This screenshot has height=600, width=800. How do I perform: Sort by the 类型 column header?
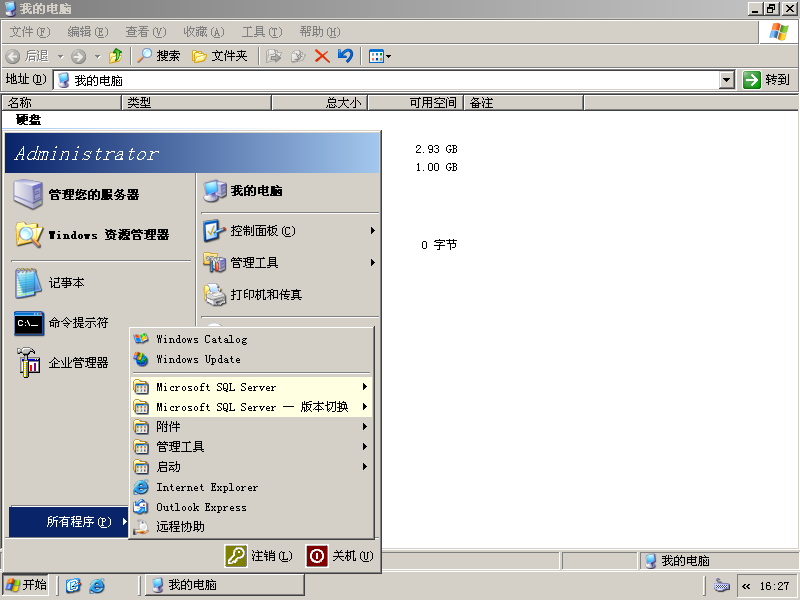click(196, 103)
